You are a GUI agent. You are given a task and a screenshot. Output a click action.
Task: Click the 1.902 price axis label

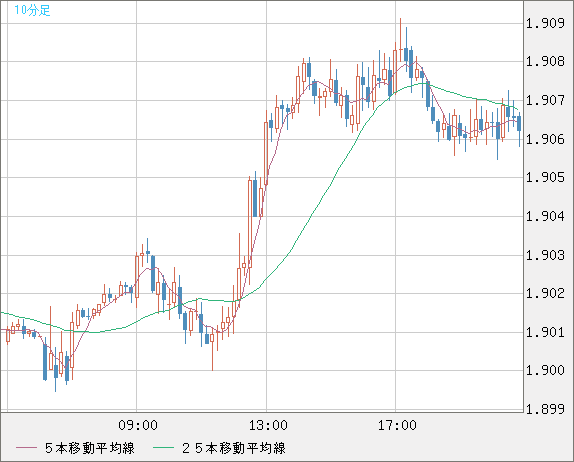pyautogui.click(x=545, y=293)
